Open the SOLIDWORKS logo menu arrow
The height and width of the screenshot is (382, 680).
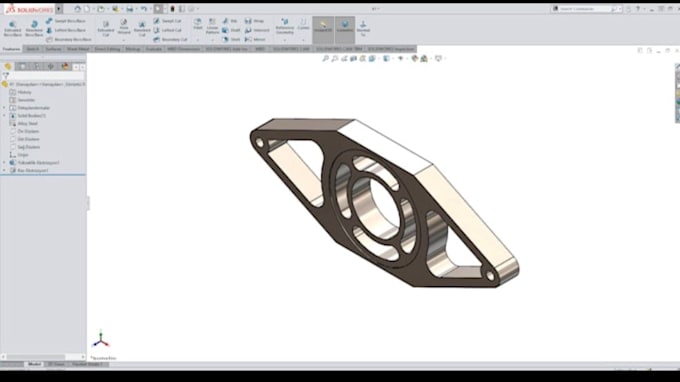tap(59, 9)
